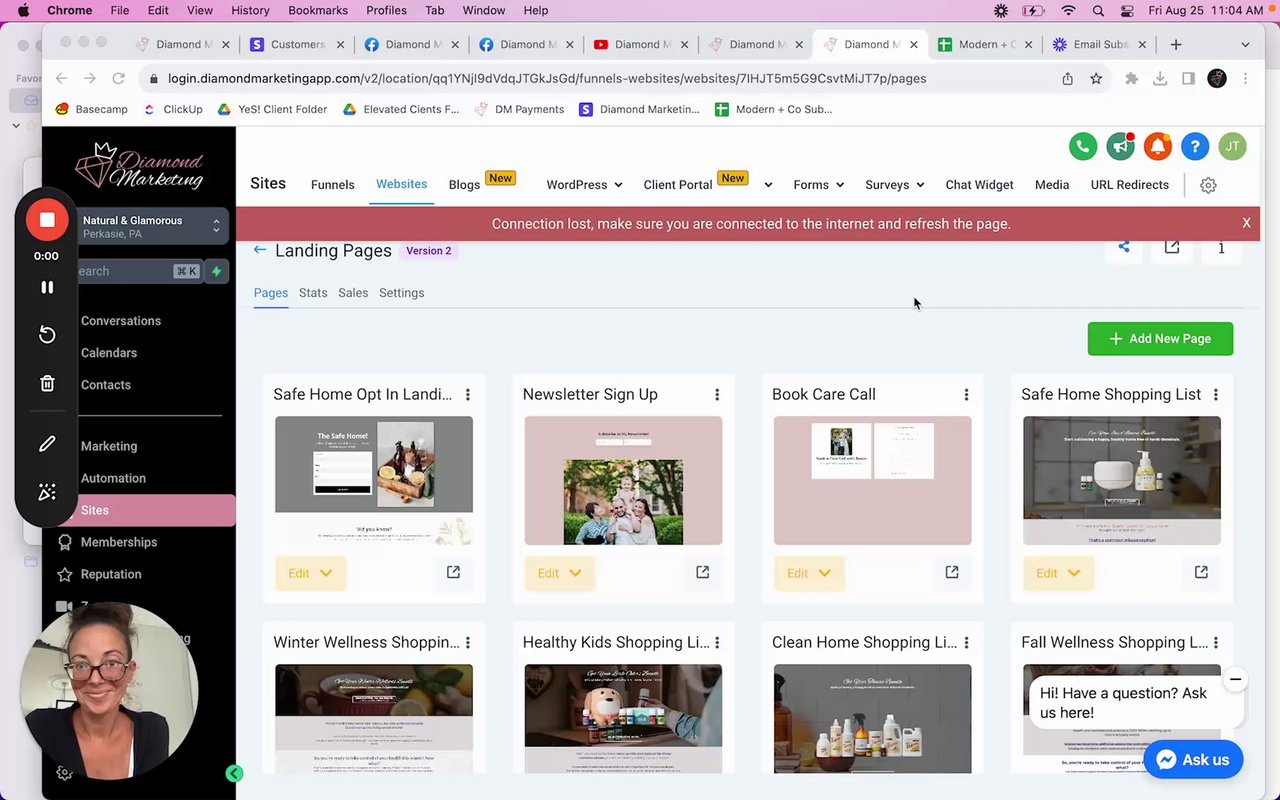Stop the screen recording with the red button
The height and width of the screenshot is (800, 1280).
(47, 220)
